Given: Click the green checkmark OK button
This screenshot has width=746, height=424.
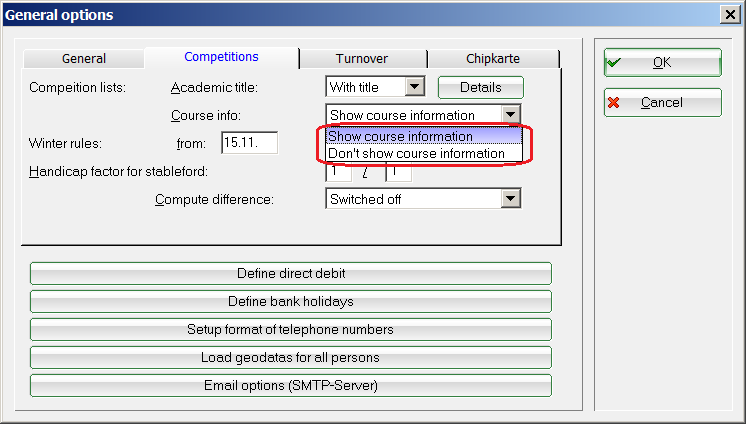Looking at the screenshot, I should [x=662, y=62].
